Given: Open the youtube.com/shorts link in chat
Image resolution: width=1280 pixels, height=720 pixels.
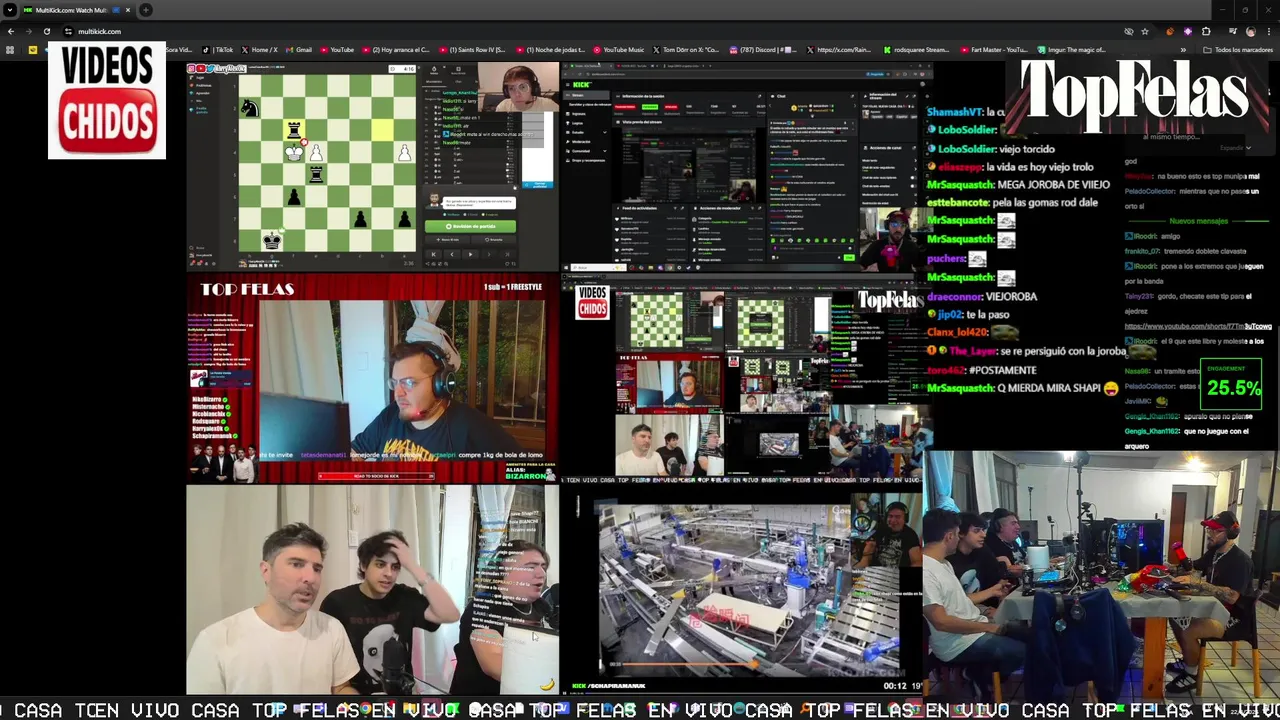Looking at the screenshot, I should pos(1198,326).
